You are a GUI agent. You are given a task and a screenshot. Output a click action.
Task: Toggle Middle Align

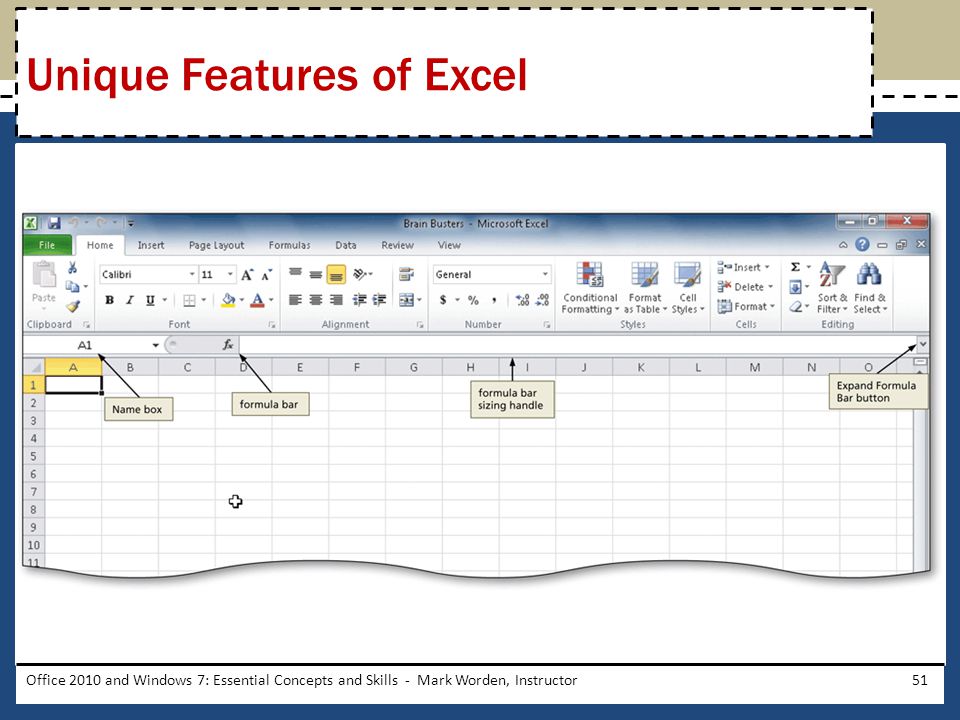click(315, 274)
